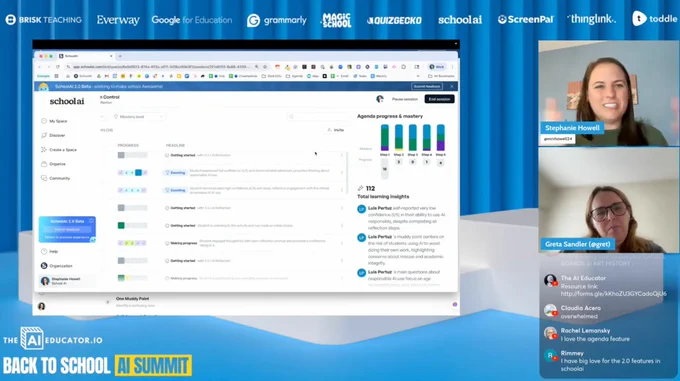Click the Submit feedback button in the blue banner

coord(427,86)
